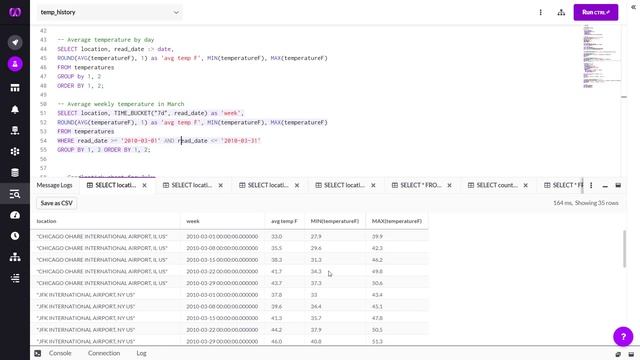This screenshot has height=360, width=640.
Task: Click line 55 GROUP BY 1, 2 ORDER BY
Action: [104, 150]
